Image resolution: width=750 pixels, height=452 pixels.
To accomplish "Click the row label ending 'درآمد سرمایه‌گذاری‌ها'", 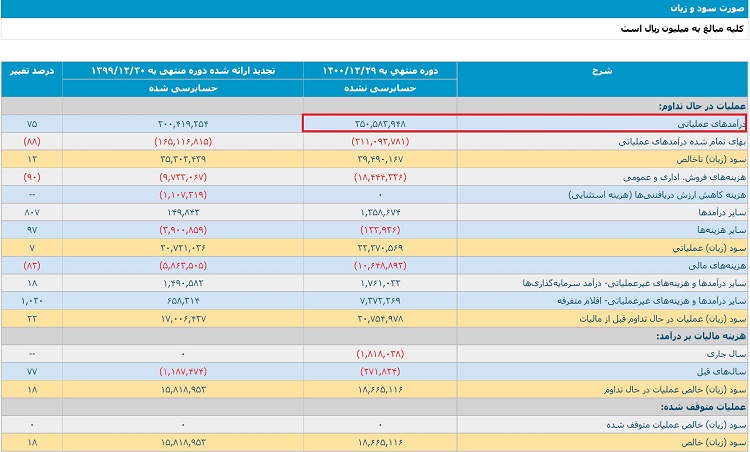I will [634, 283].
